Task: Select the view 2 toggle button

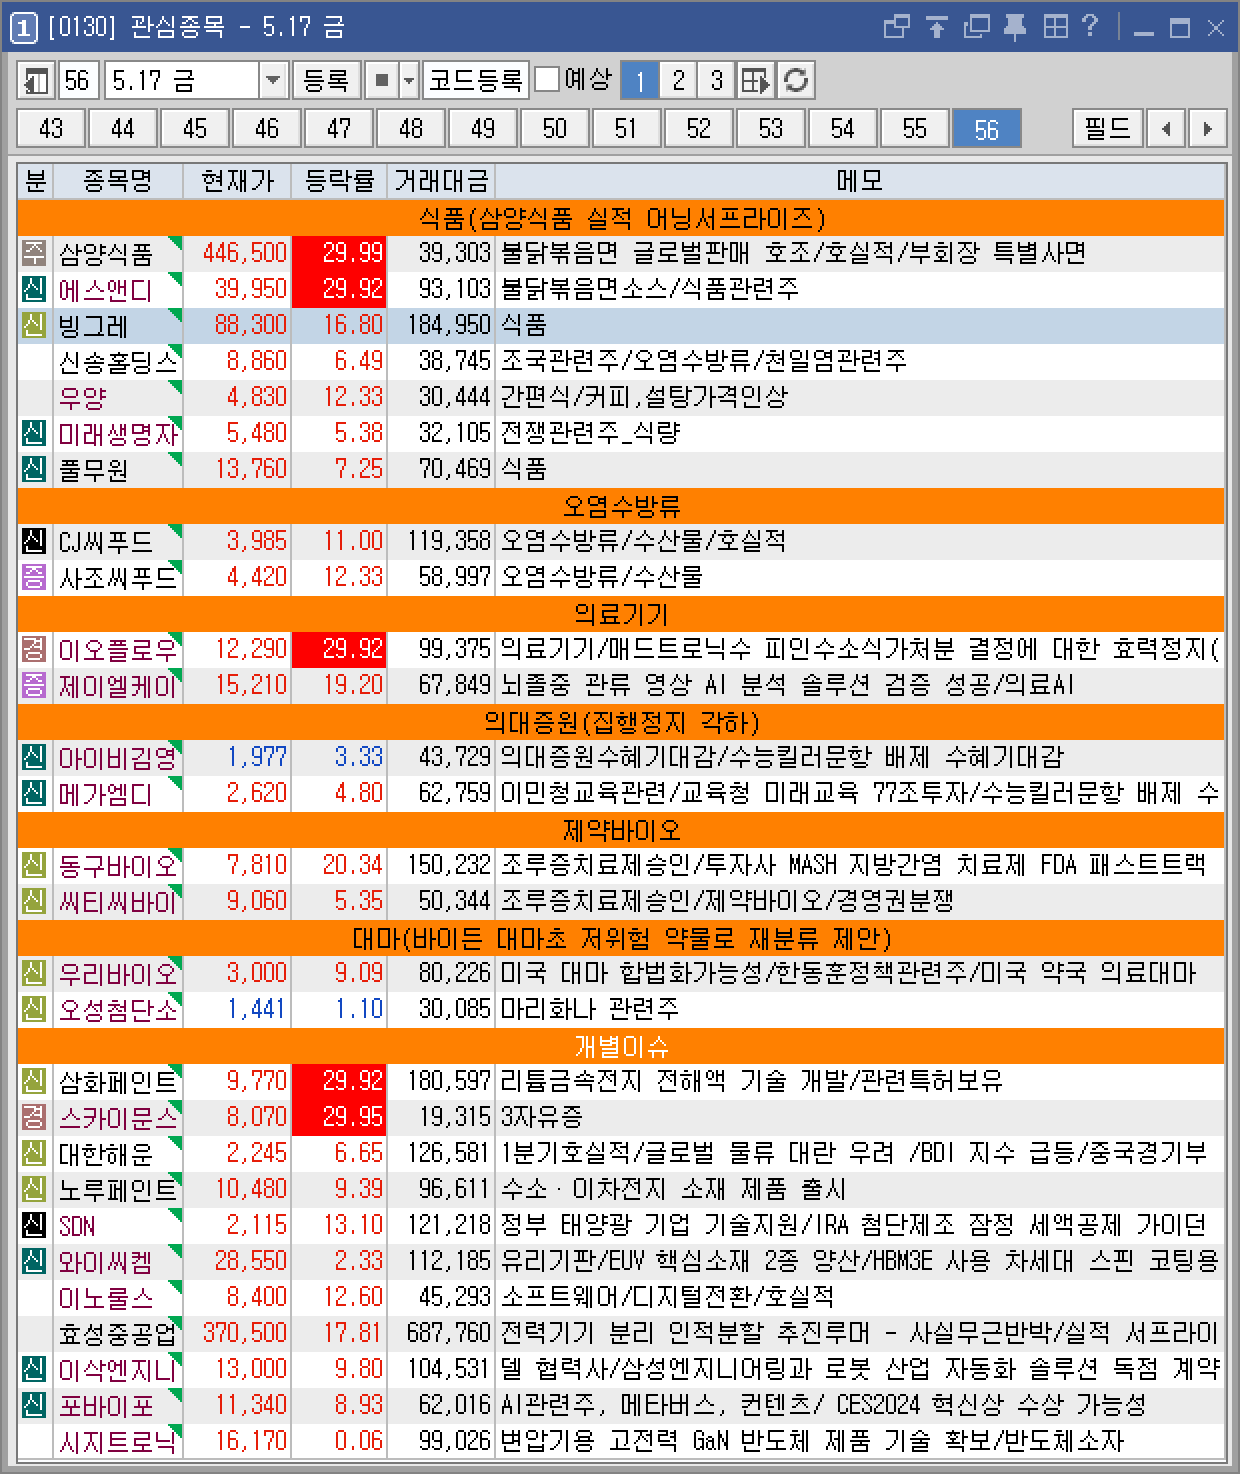Action: [x=678, y=80]
